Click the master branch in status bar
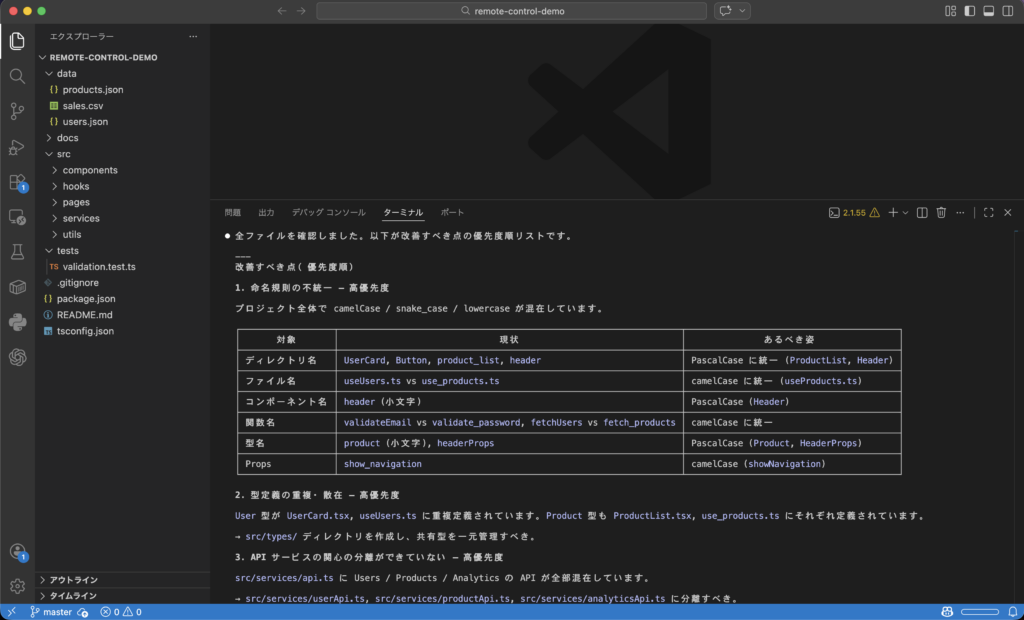This screenshot has width=1024, height=620. 52,612
